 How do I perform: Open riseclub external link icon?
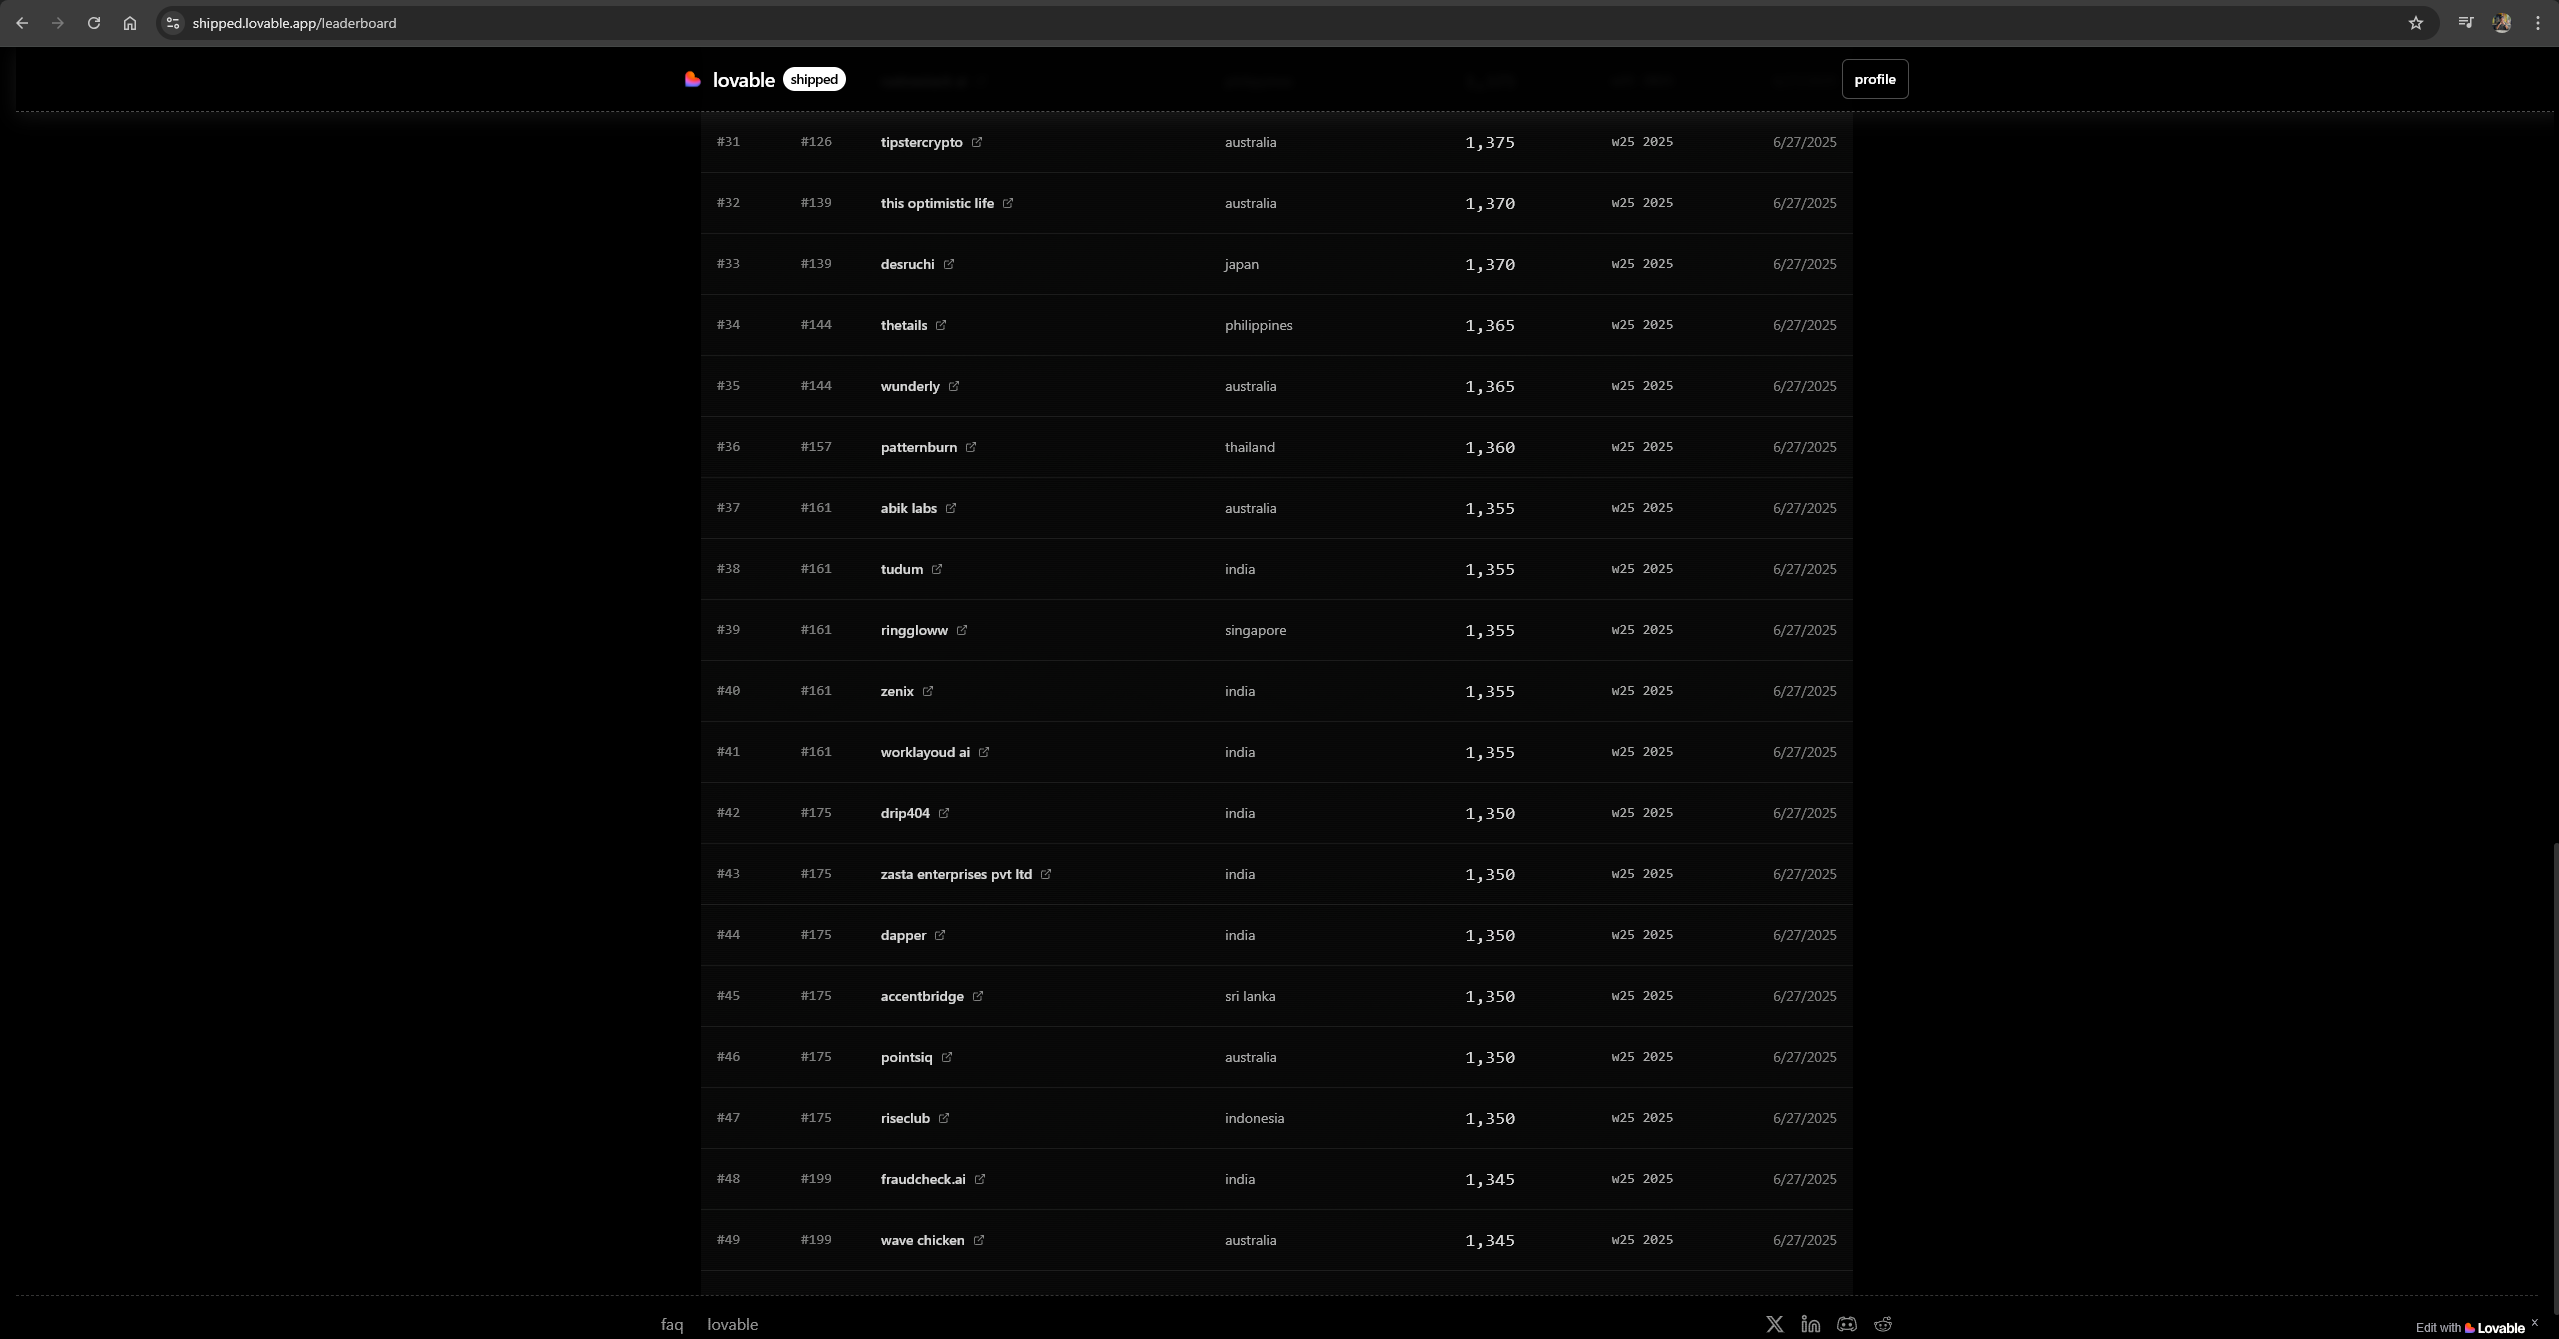pyautogui.click(x=944, y=1118)
